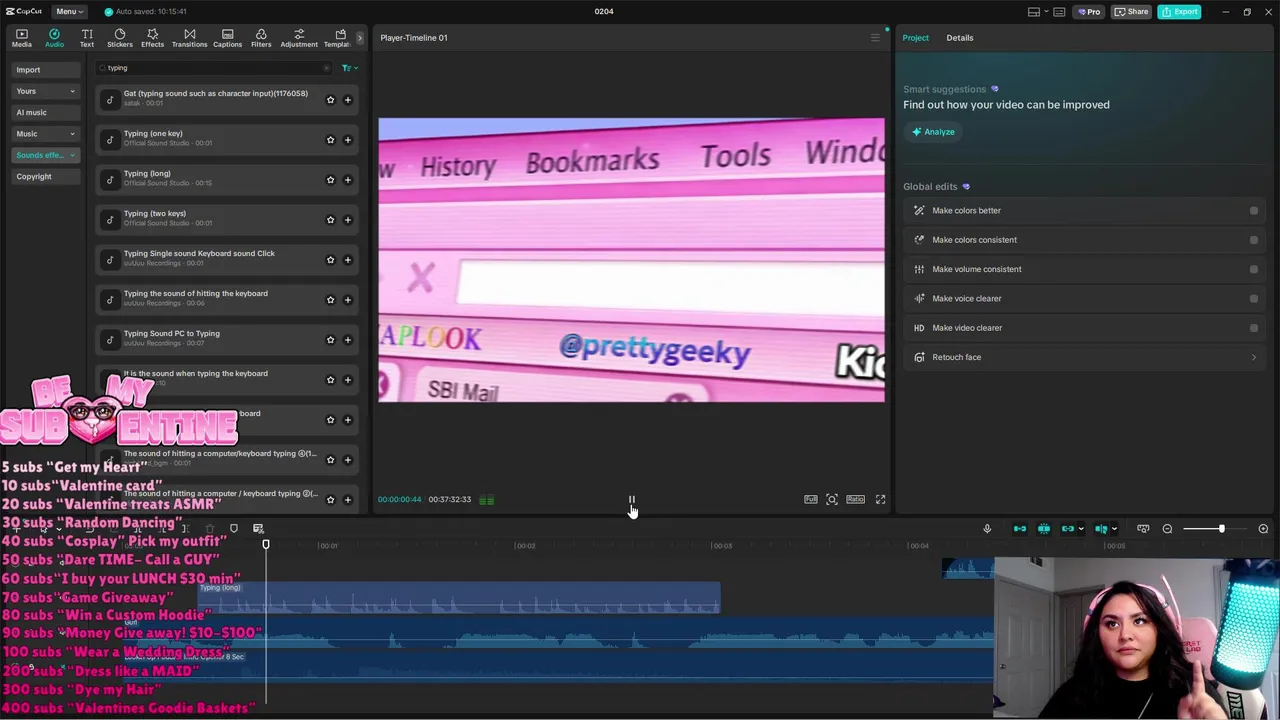Toggle the 'Make volume consistent' option
Viewport: 1280px width, 720px height.
tap(1254, 269)
